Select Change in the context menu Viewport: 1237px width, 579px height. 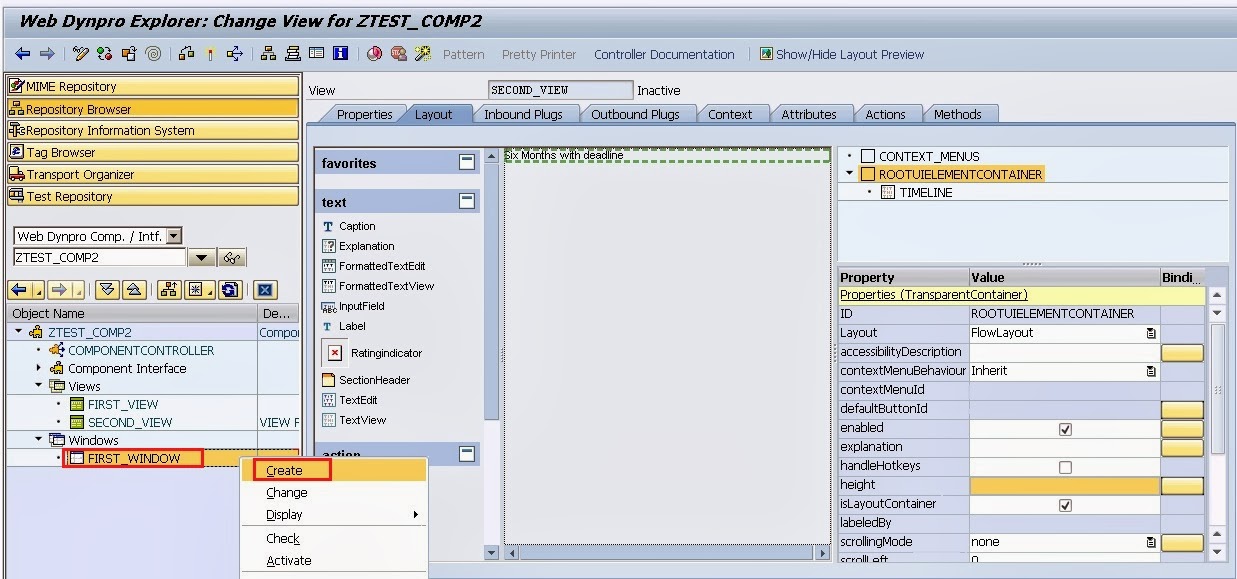287,492
